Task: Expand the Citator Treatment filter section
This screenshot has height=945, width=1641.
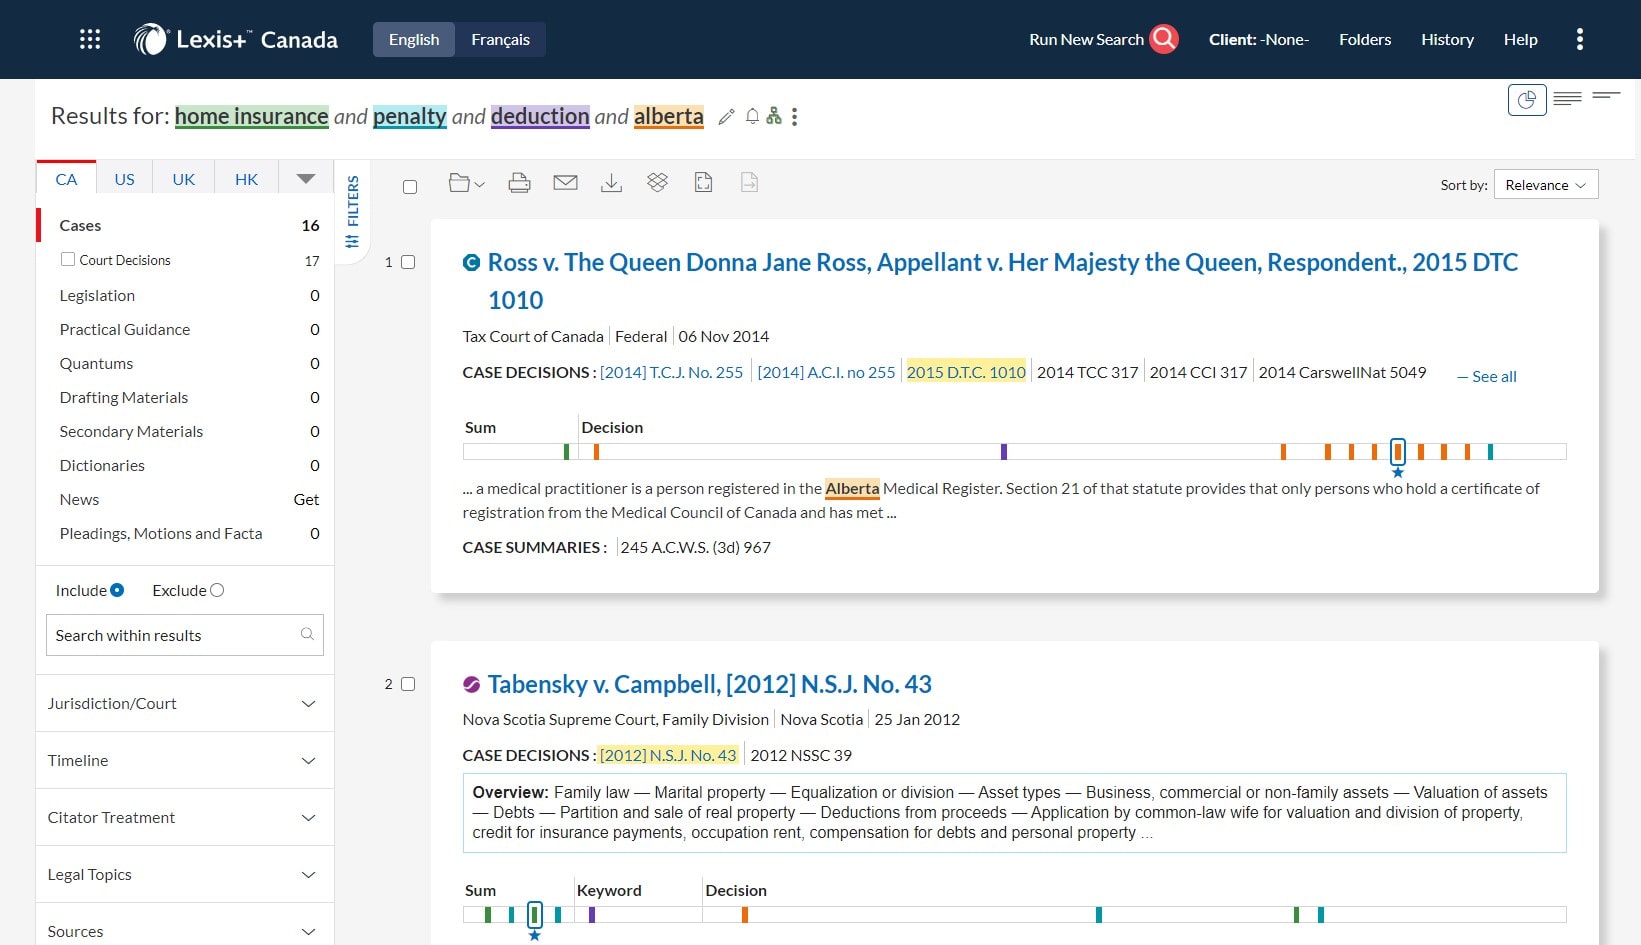Action: 184,817
